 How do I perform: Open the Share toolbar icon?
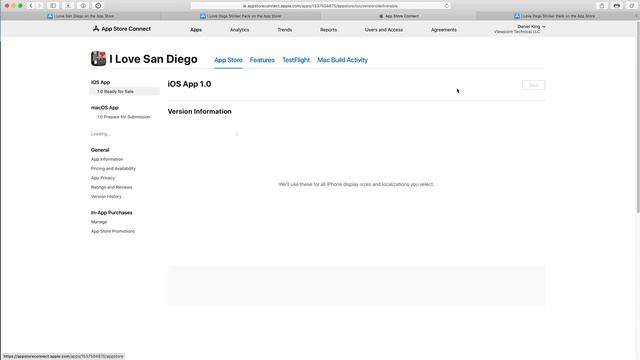coord(602,6)
